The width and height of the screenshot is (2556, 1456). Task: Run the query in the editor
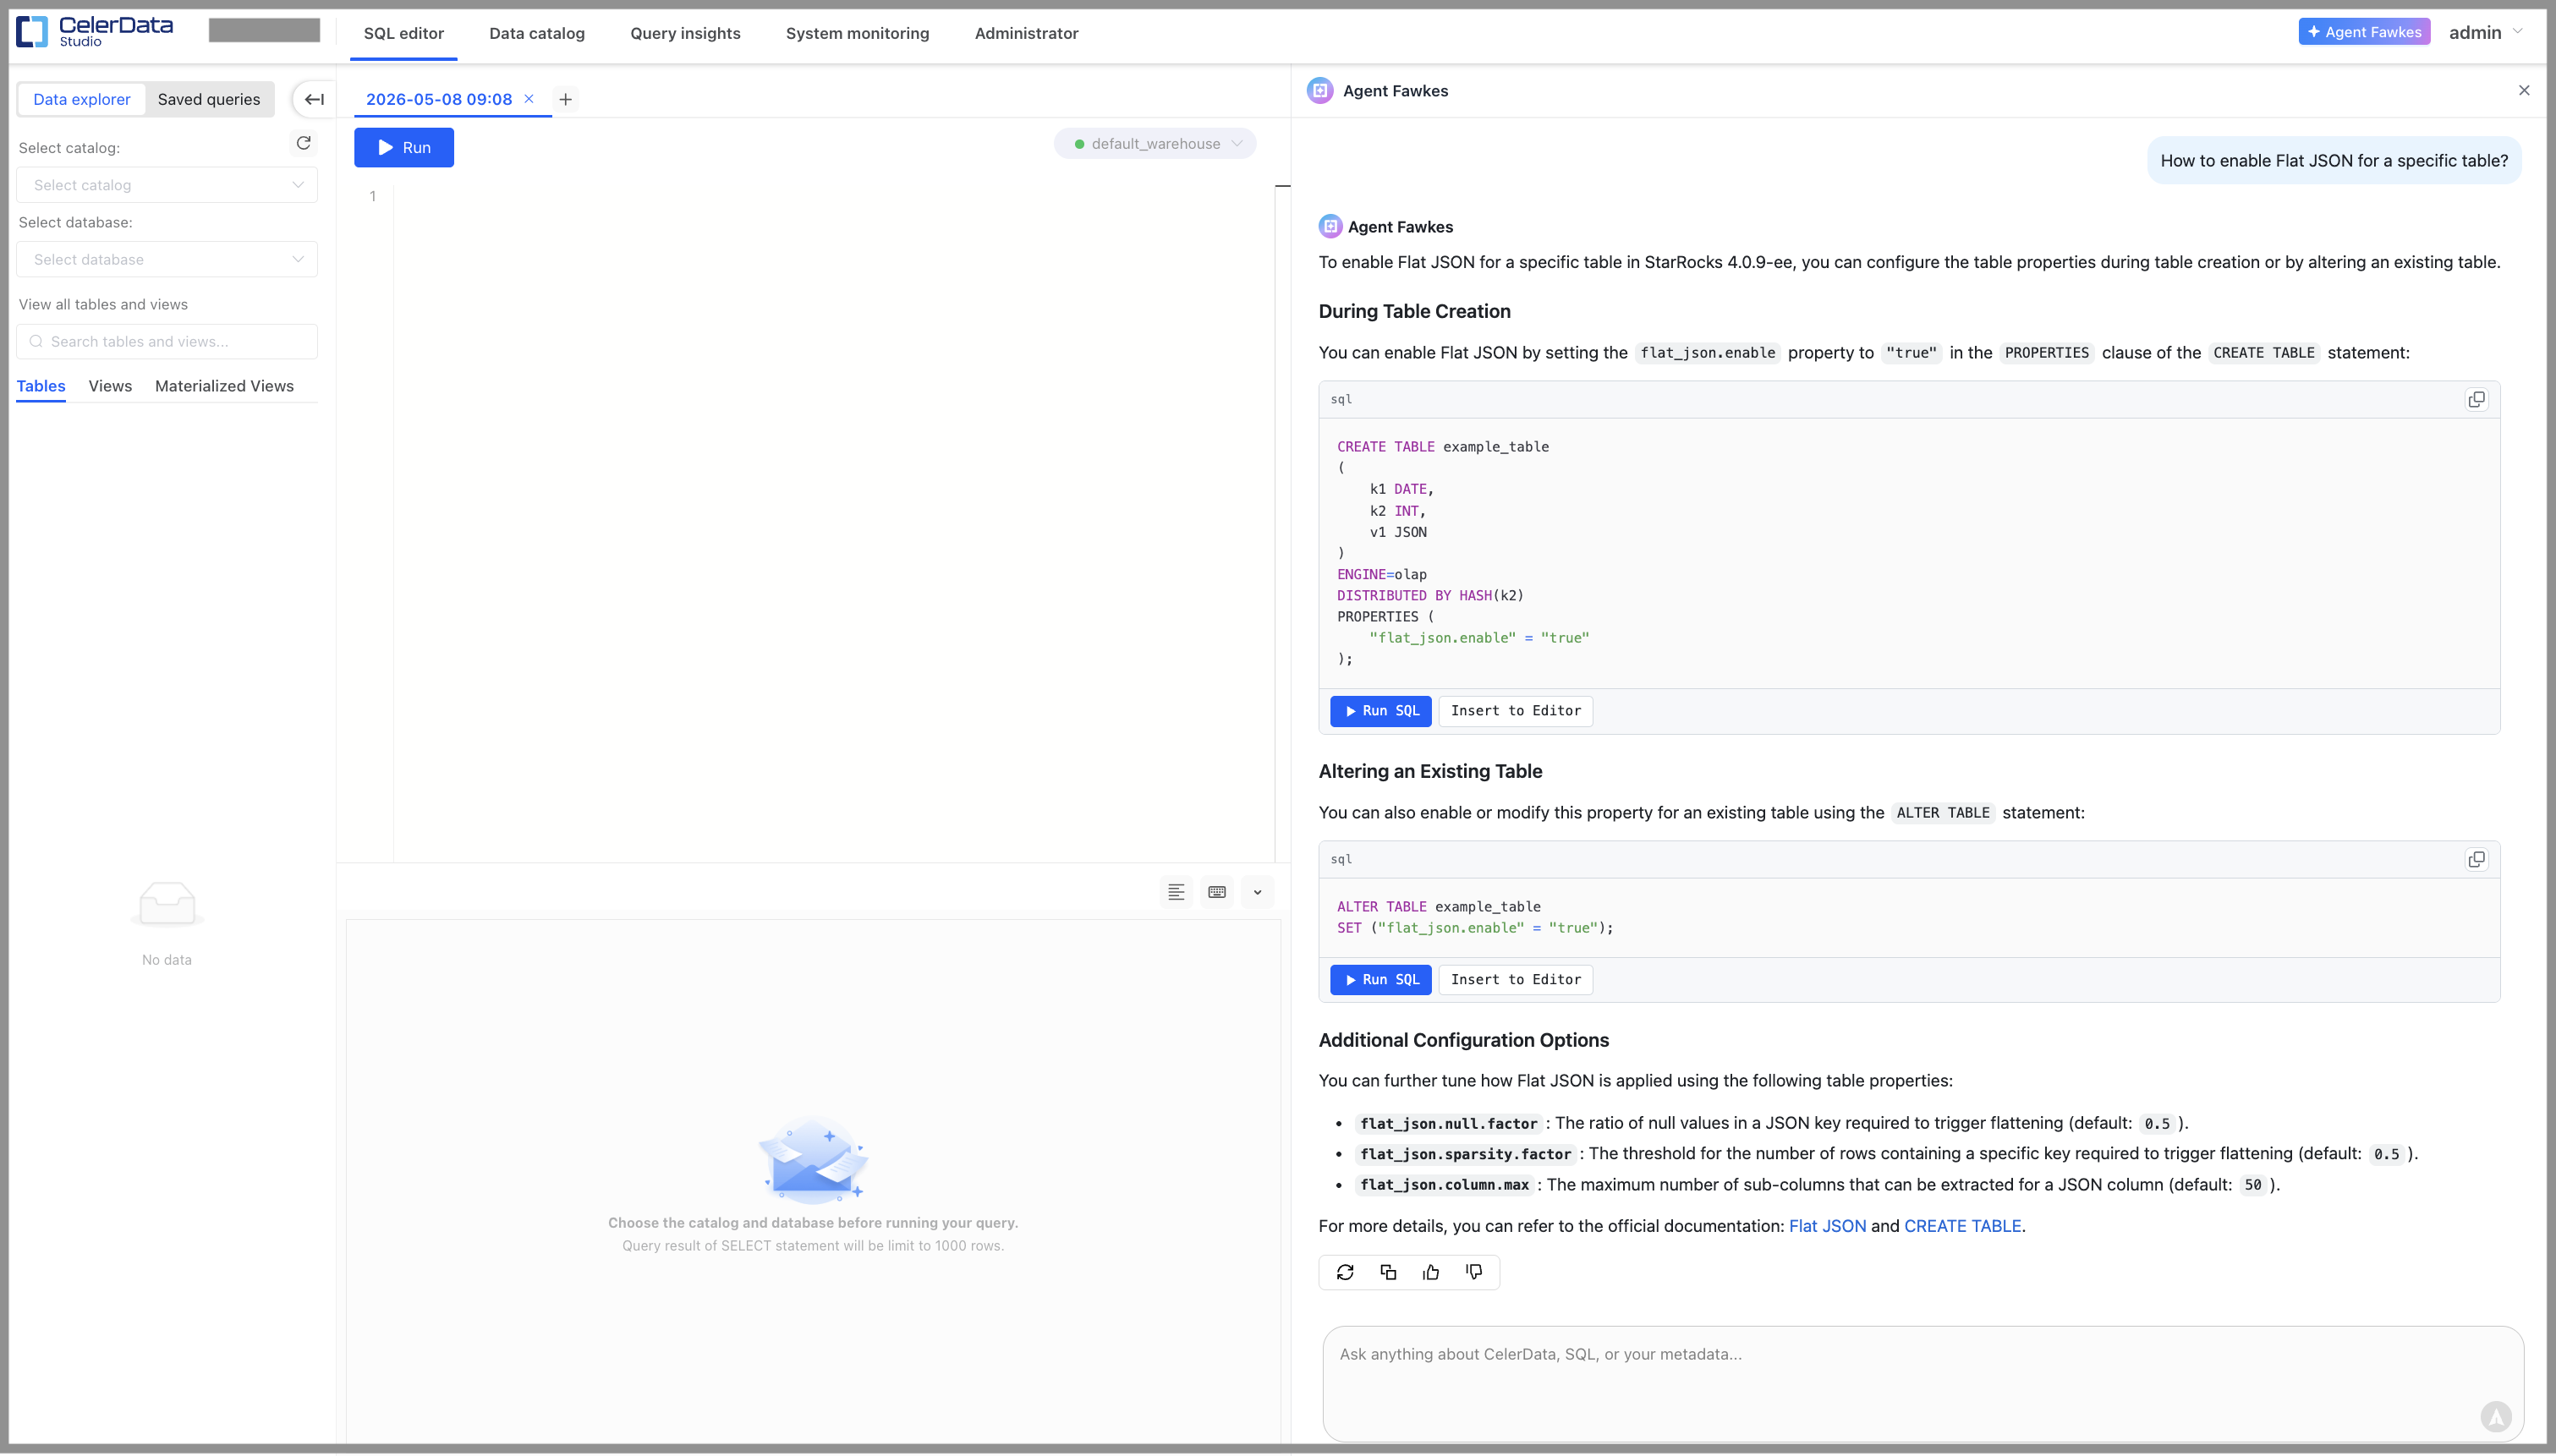tap(404, 148)
